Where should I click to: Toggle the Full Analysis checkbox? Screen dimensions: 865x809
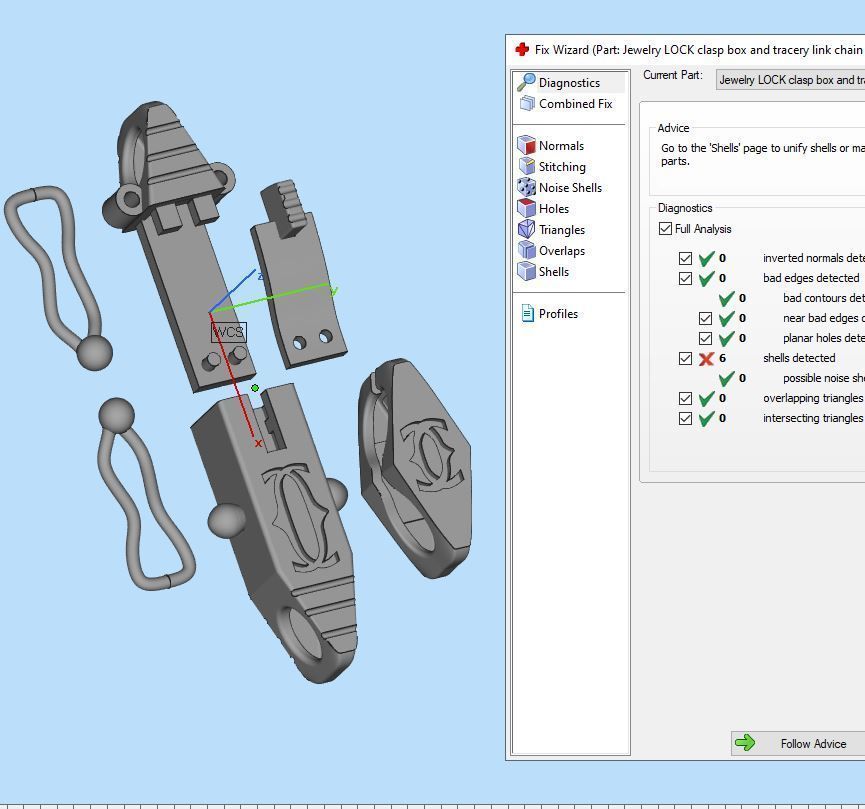[665, 228]
